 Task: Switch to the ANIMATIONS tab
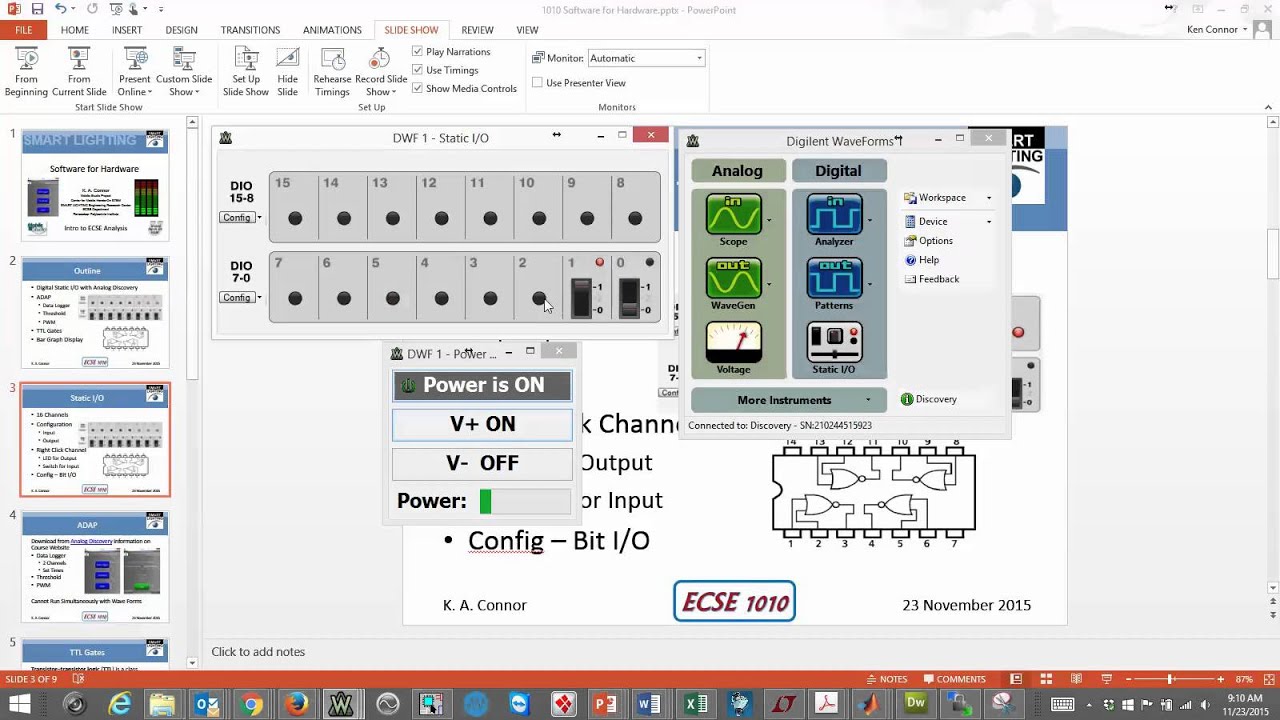point(332,30)
